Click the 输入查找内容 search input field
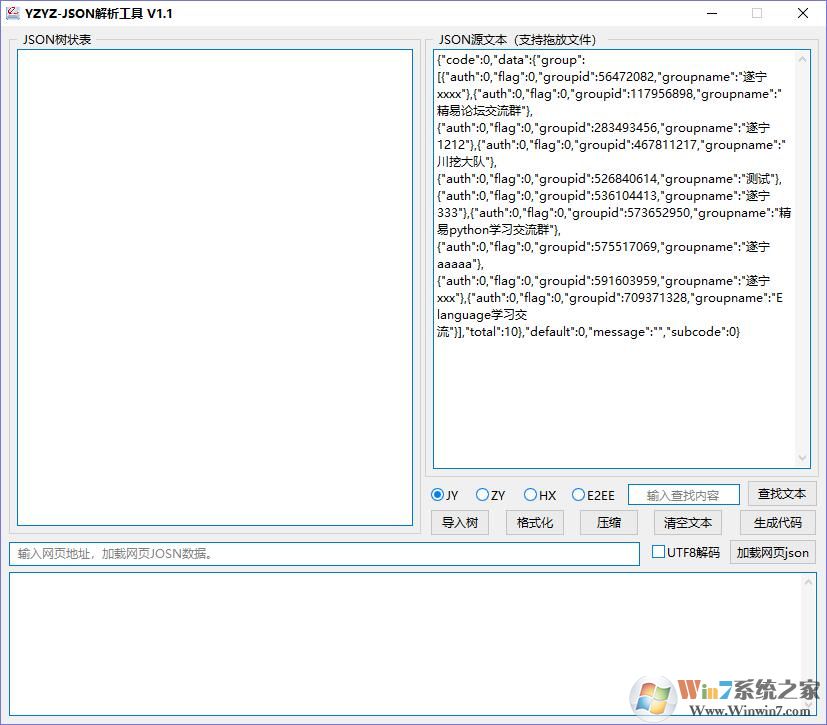The width and height of the screenshot is (827, 725). coord(682,494)
